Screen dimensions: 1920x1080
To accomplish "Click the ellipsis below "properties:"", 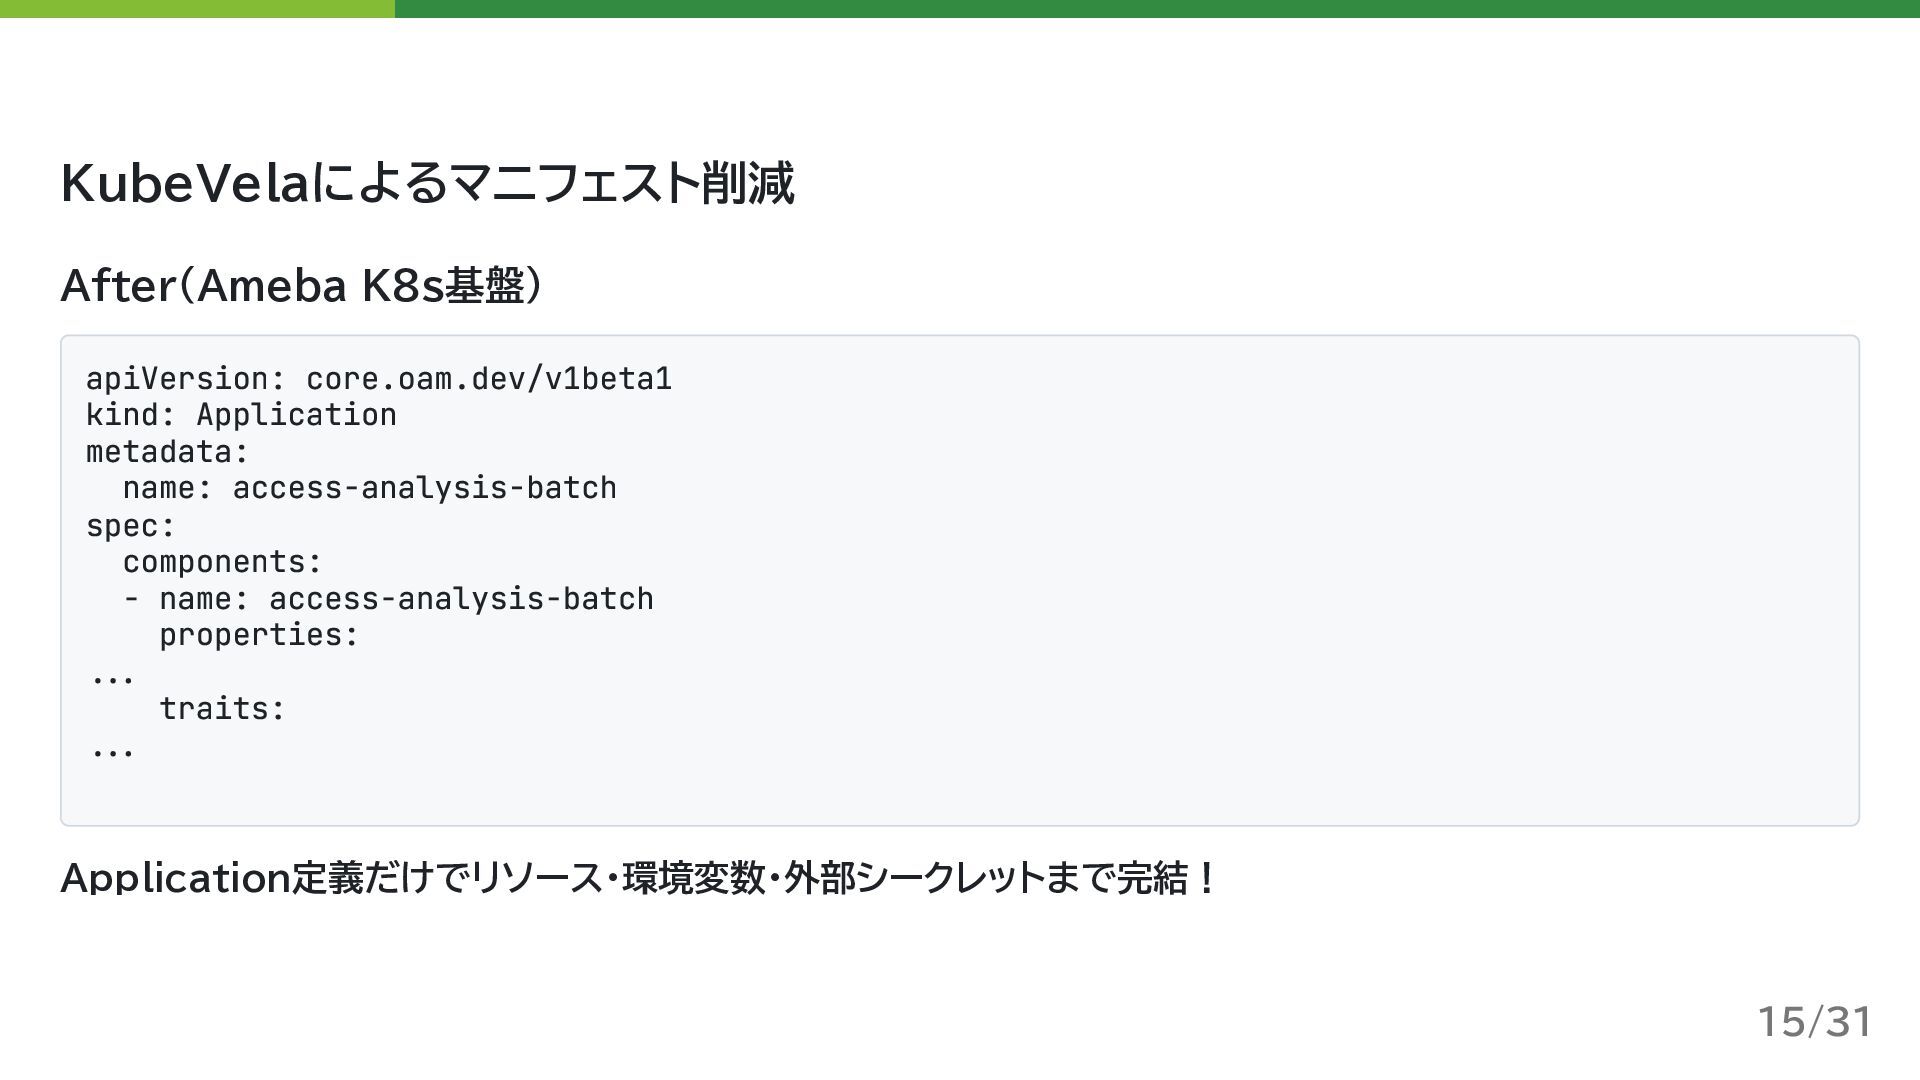I will point(112,678).
